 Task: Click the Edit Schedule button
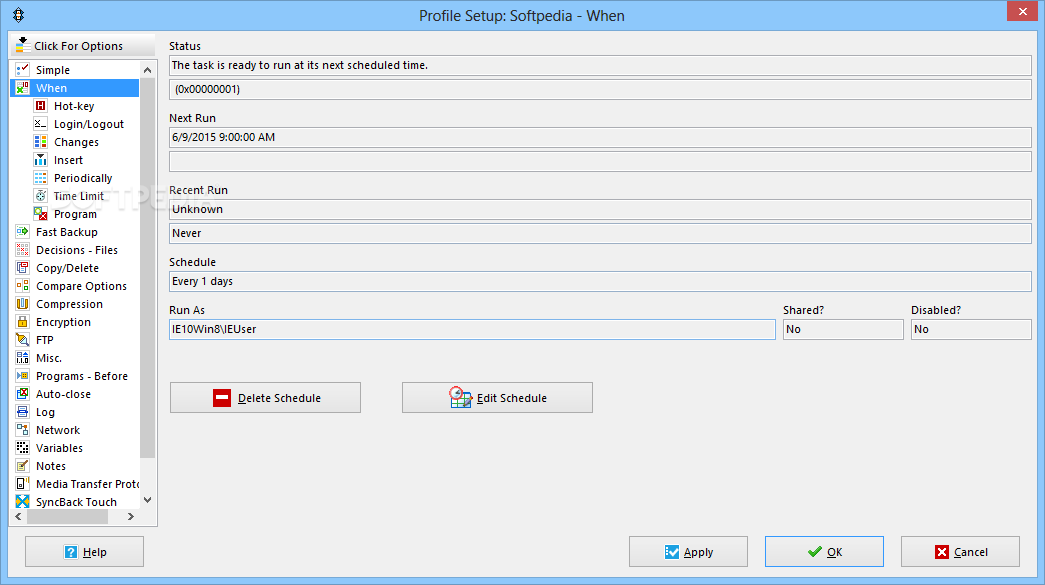coord(497,398)
